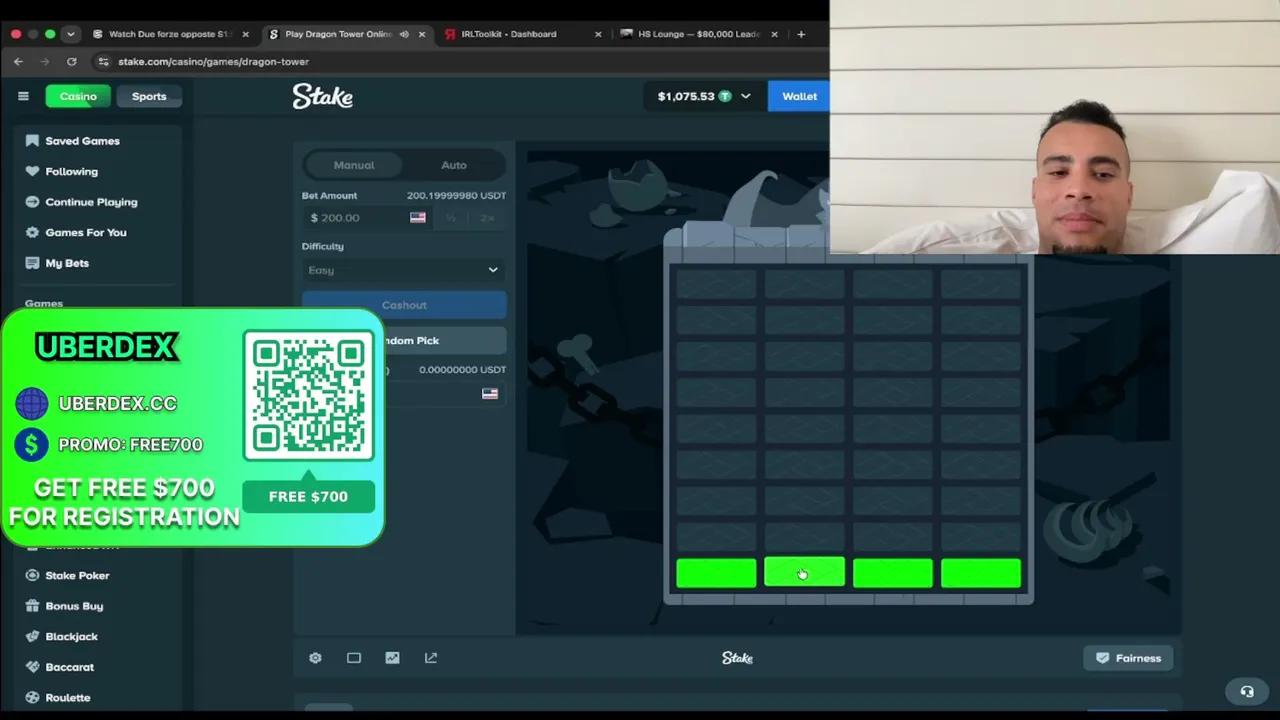Click the browser forward arrow

point(44,61)
